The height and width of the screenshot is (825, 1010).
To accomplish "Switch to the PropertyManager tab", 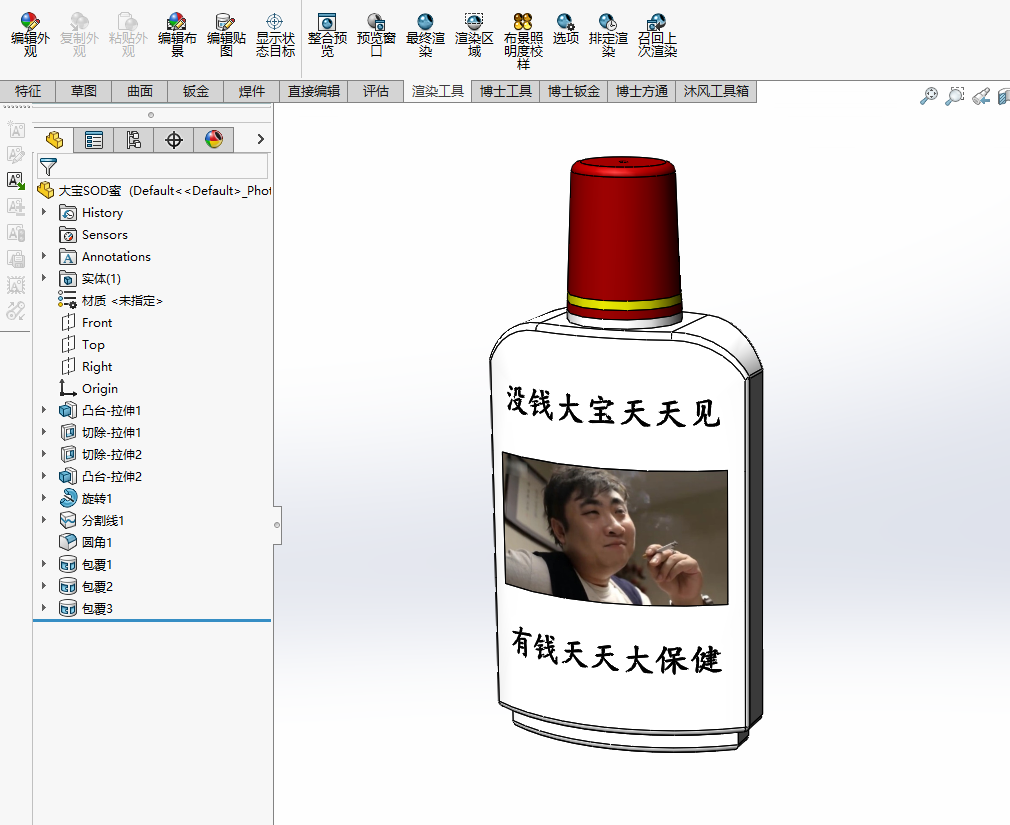I will [x=94, y=140].
